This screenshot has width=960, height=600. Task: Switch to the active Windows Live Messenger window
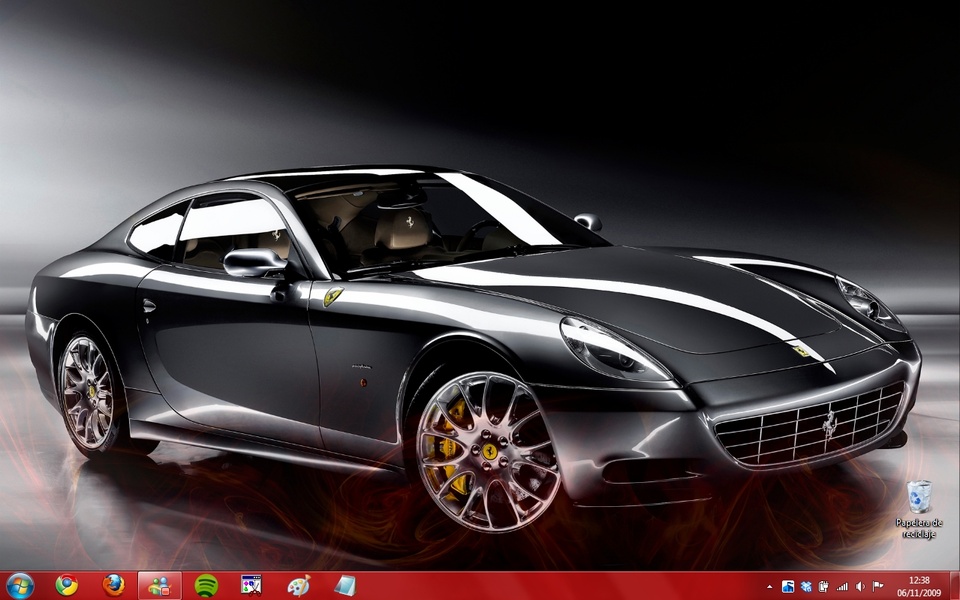pyautogui.click(x=159, y=585)
